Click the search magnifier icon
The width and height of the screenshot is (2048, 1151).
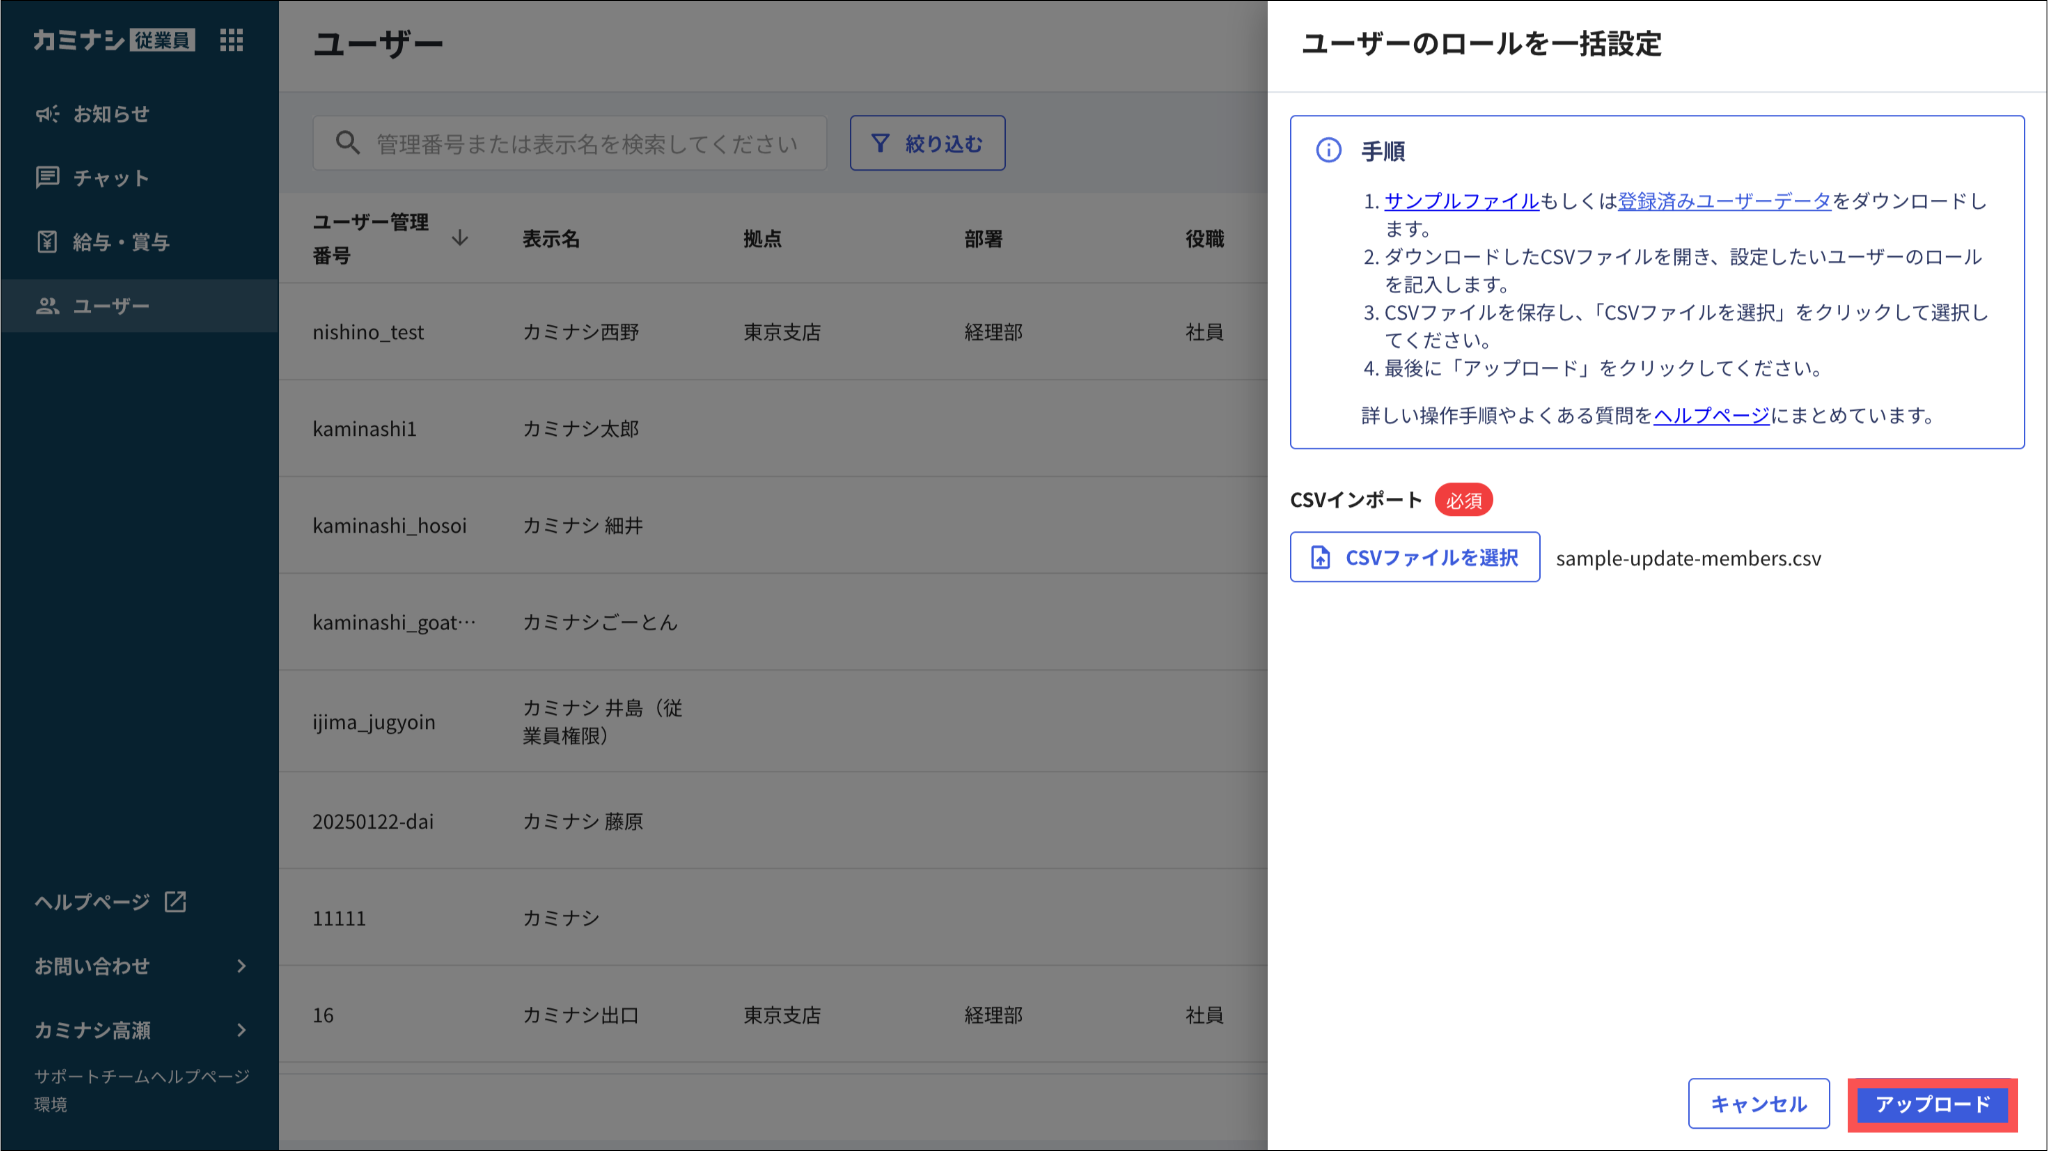pos(347,143)
